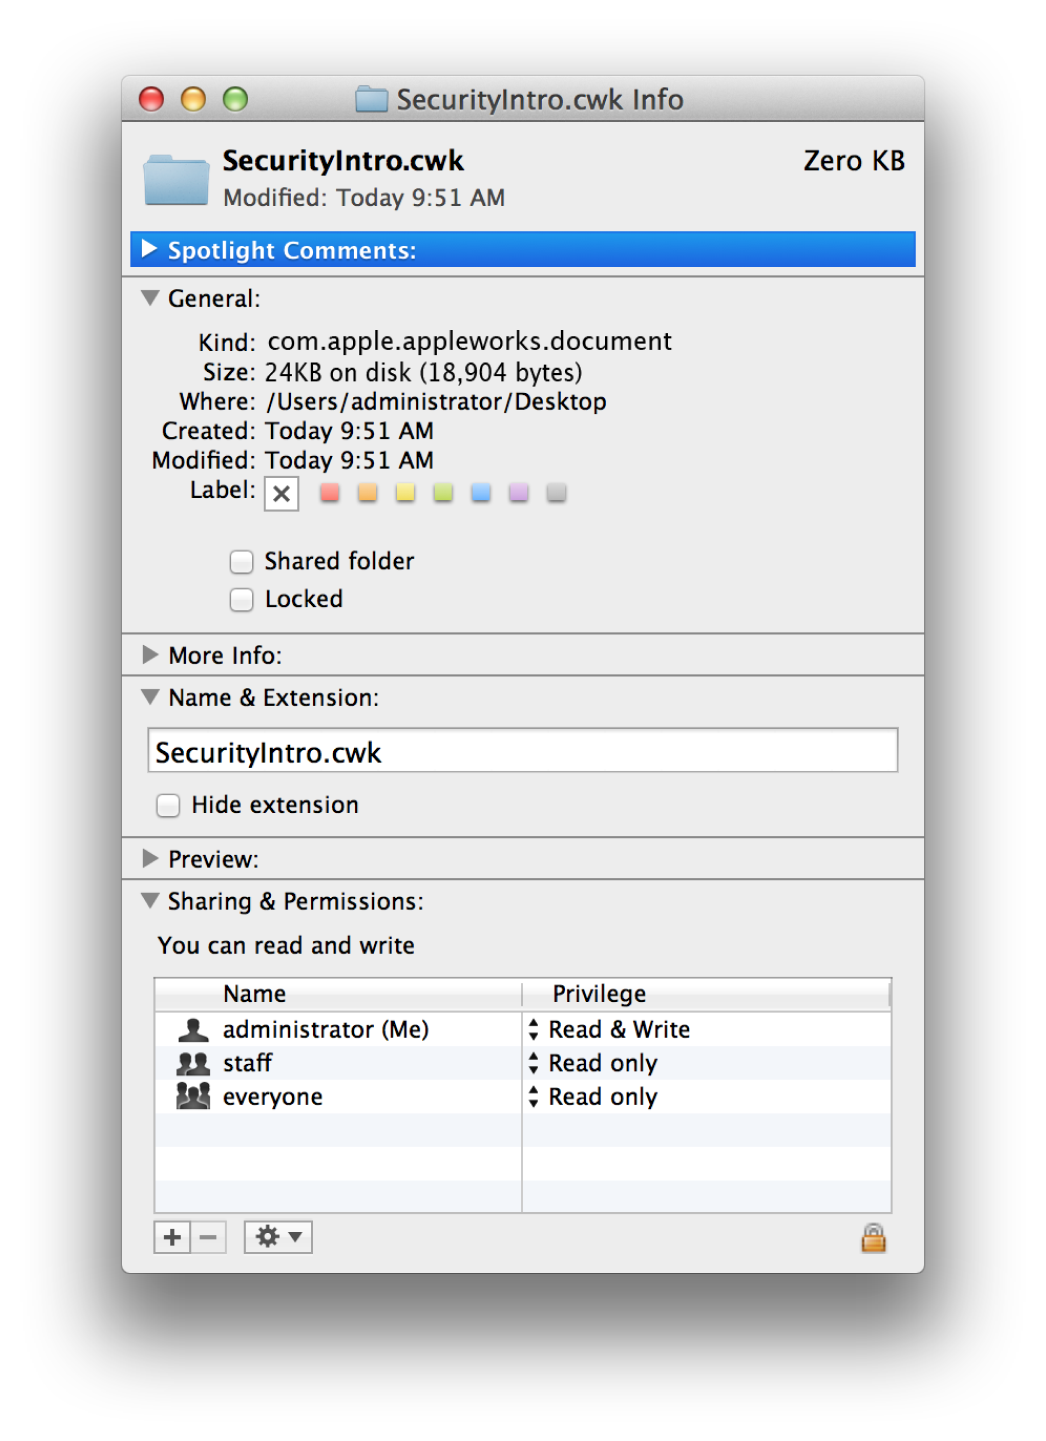
Task: Select the administrator (Me) user icon
Action: point(194,1029)
